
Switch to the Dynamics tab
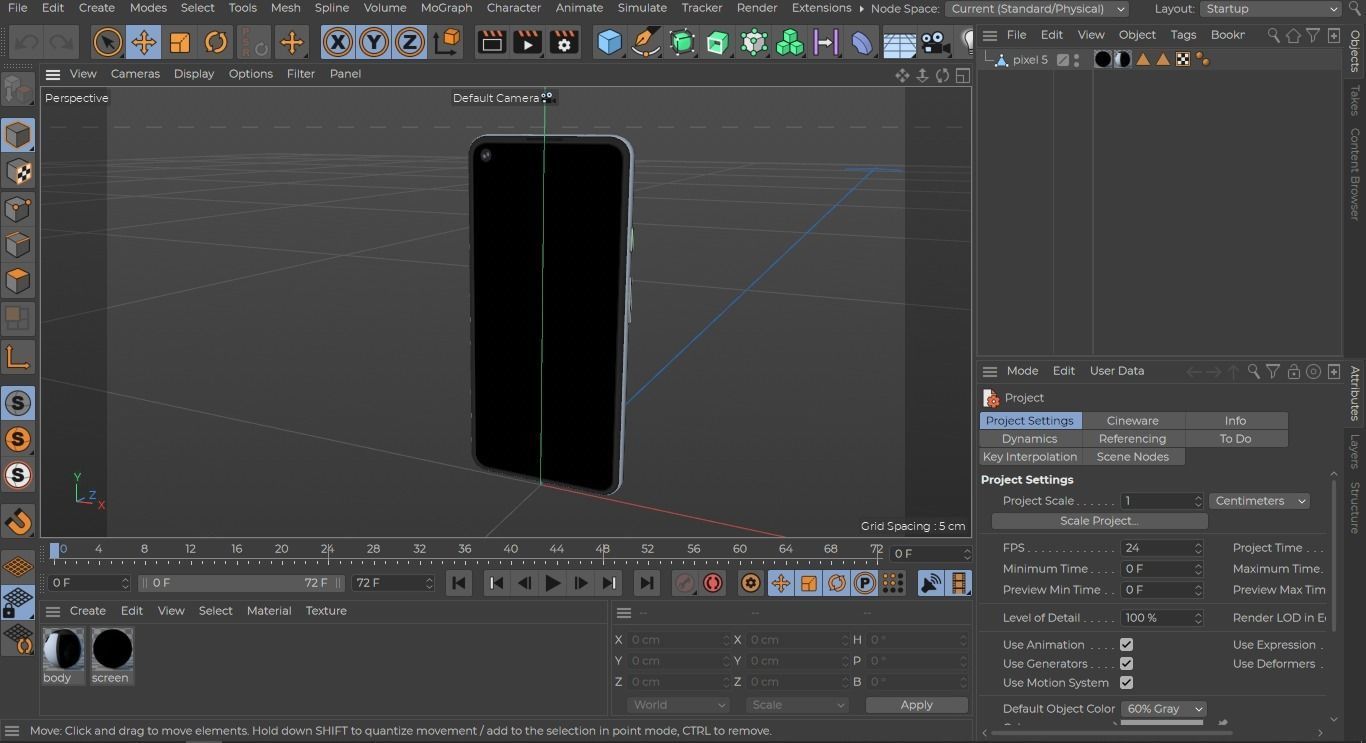click(1030, 439)
